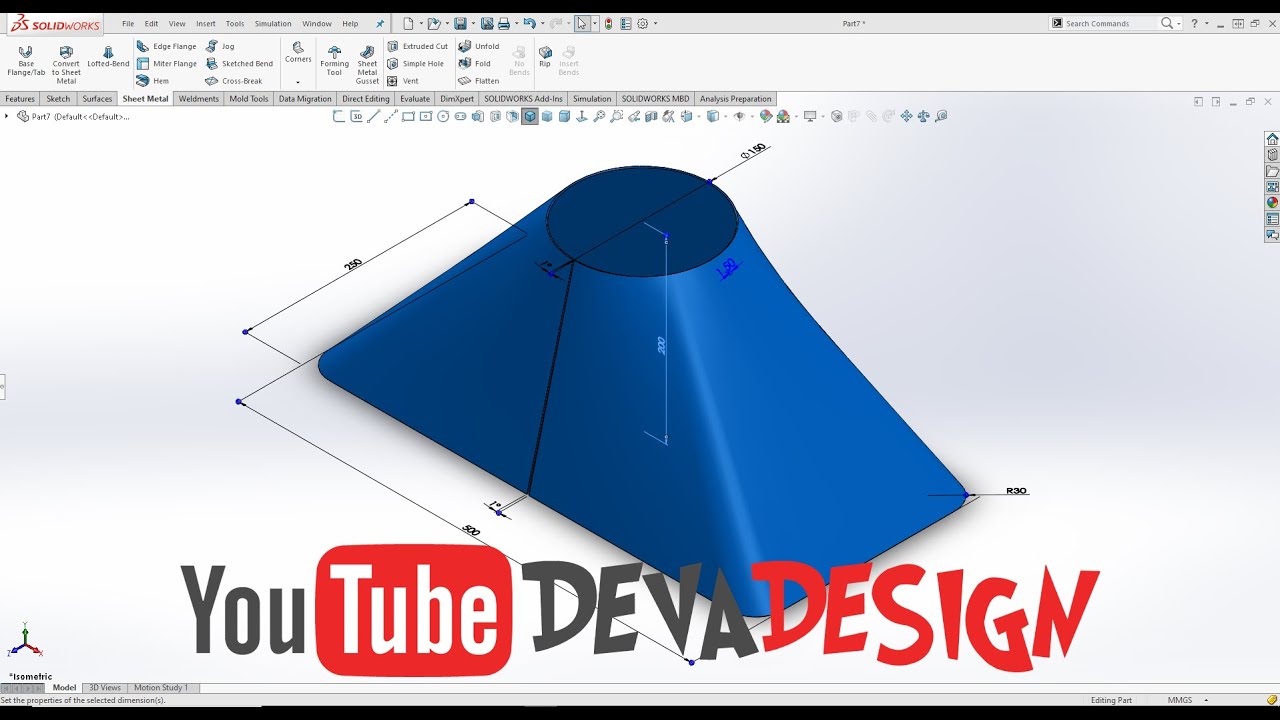Click the Undo icon
Screen dimensions: 1280x720
pos(530,23)
